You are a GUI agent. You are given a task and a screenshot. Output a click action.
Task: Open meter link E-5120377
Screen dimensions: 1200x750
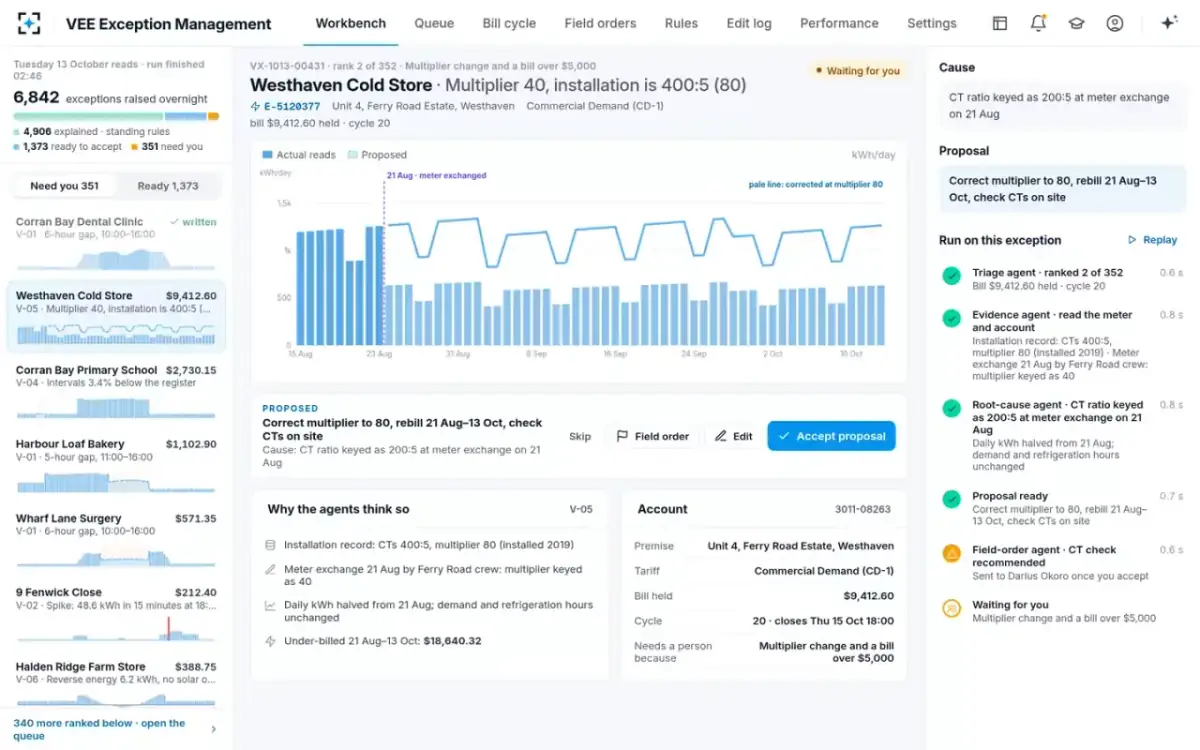tap(285, 106)
